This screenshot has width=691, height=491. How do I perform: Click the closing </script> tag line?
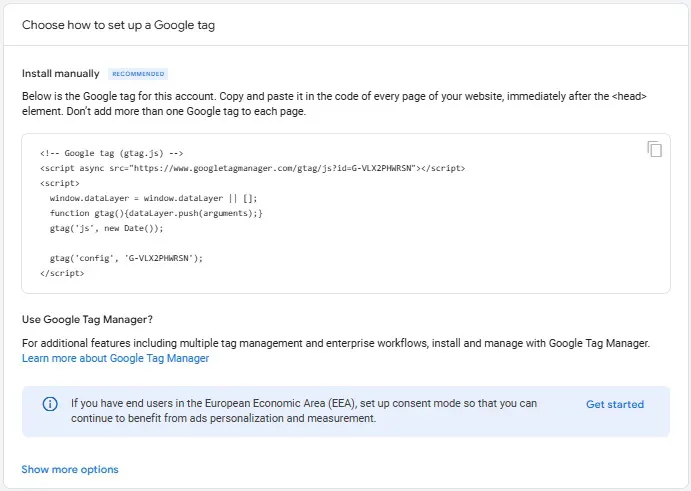coord(62,273)
